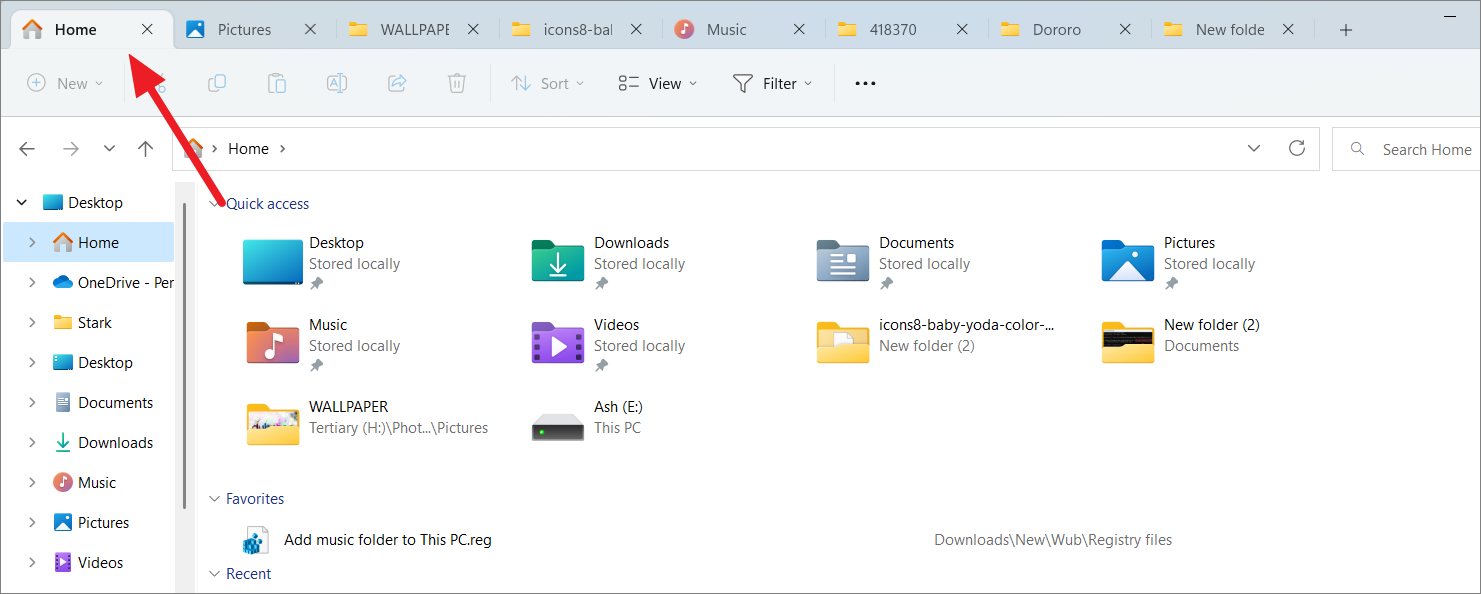The image size is (1481, 594).
Task: Add a new tab with plus button
Action: click(1346, 30)
